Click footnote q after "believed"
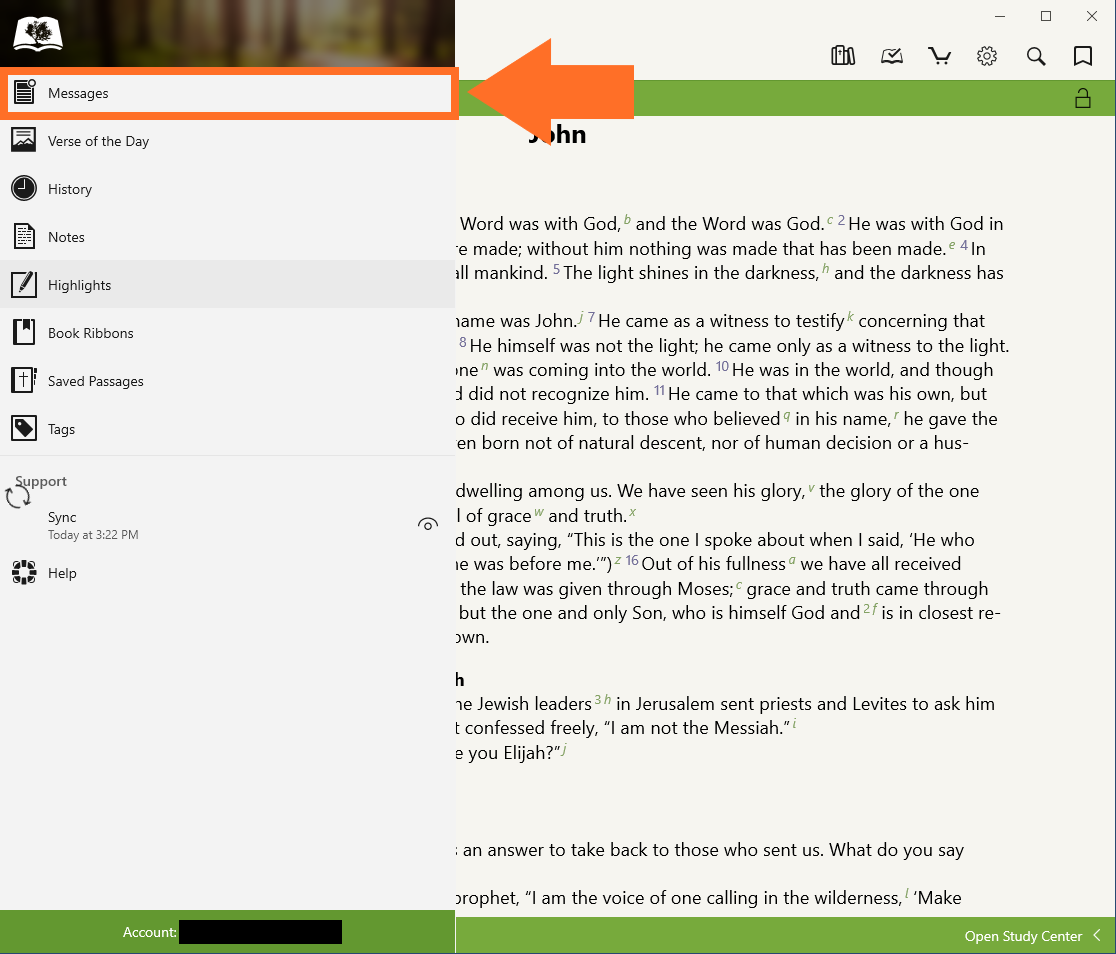 [x=786, y=415]
